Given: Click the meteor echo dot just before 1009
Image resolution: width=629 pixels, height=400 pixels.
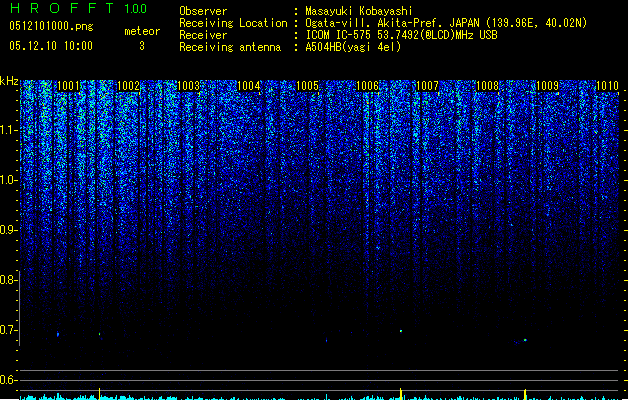Looking at the screenshot, I should tap(525, 340).
